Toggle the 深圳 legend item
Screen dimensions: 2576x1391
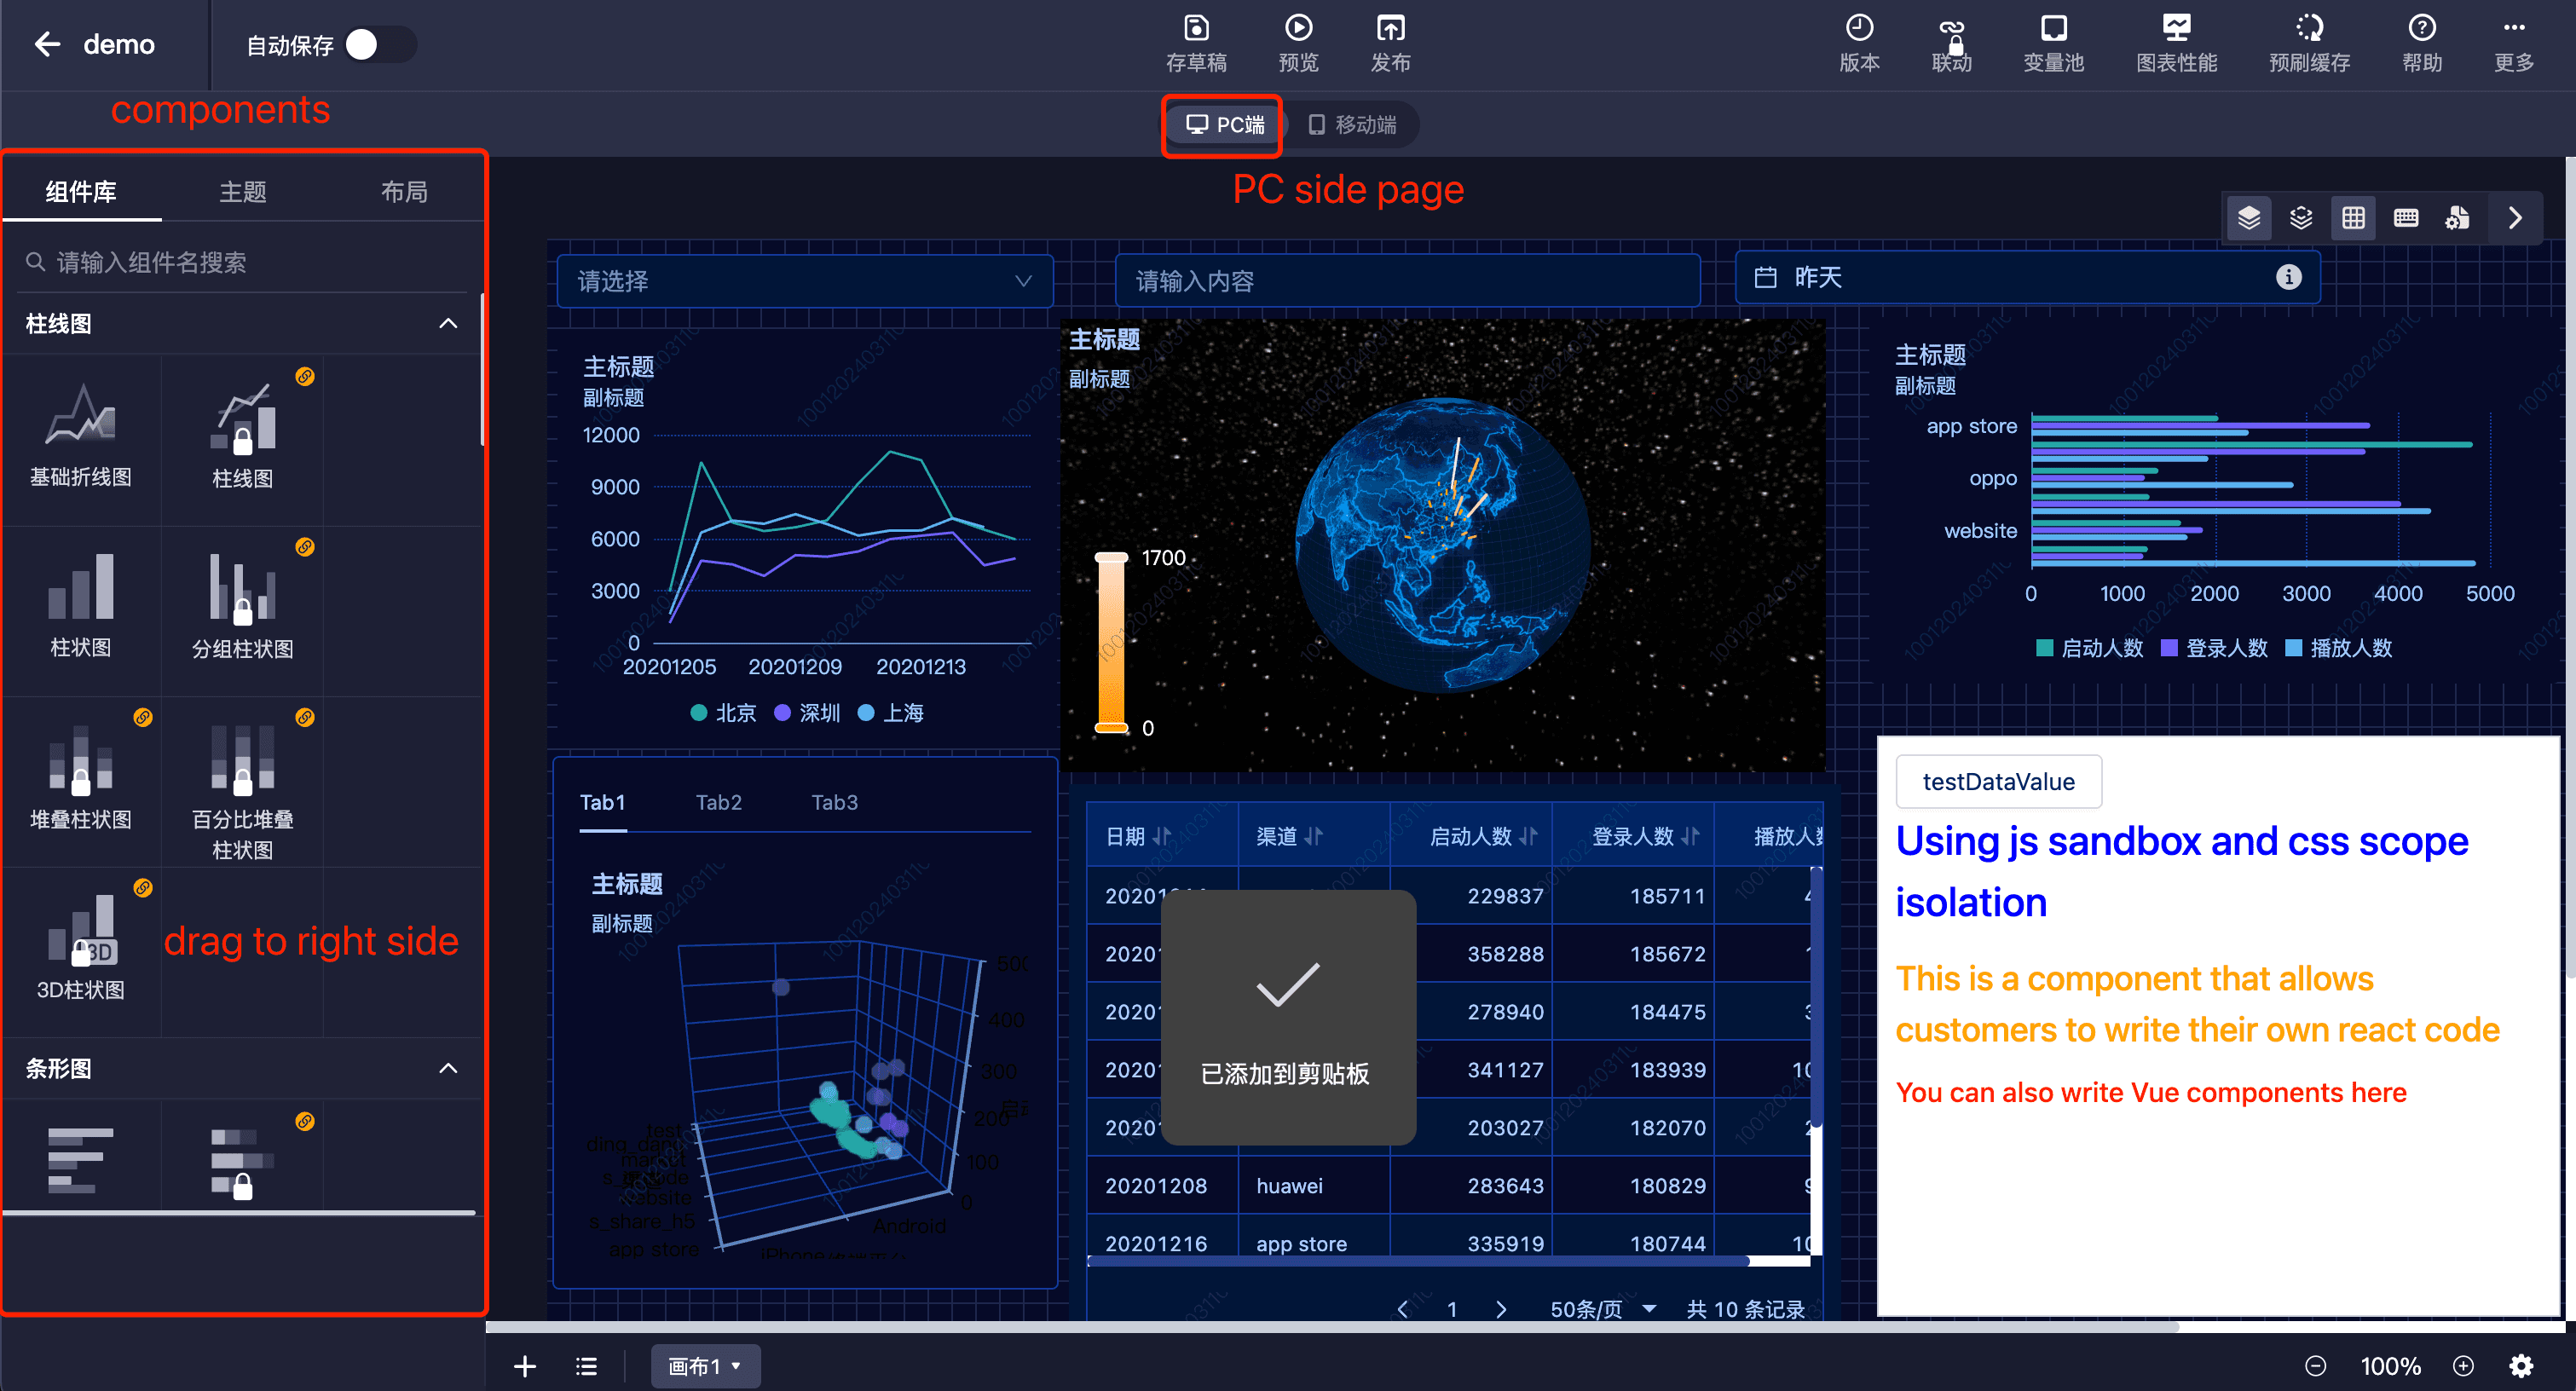click(808, 712)
